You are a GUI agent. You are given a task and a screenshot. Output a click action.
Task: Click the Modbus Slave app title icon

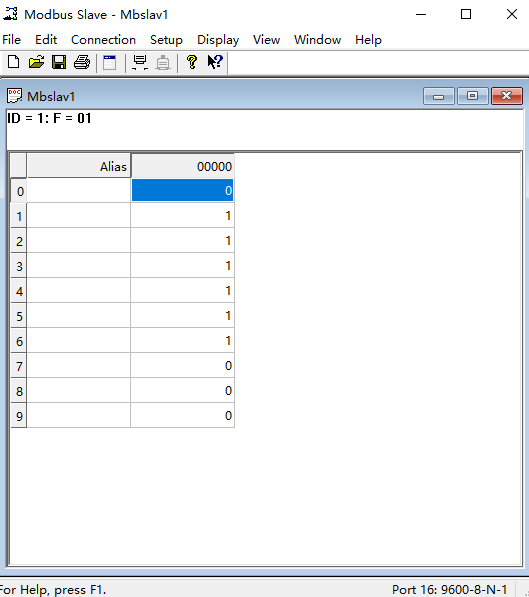10,14
